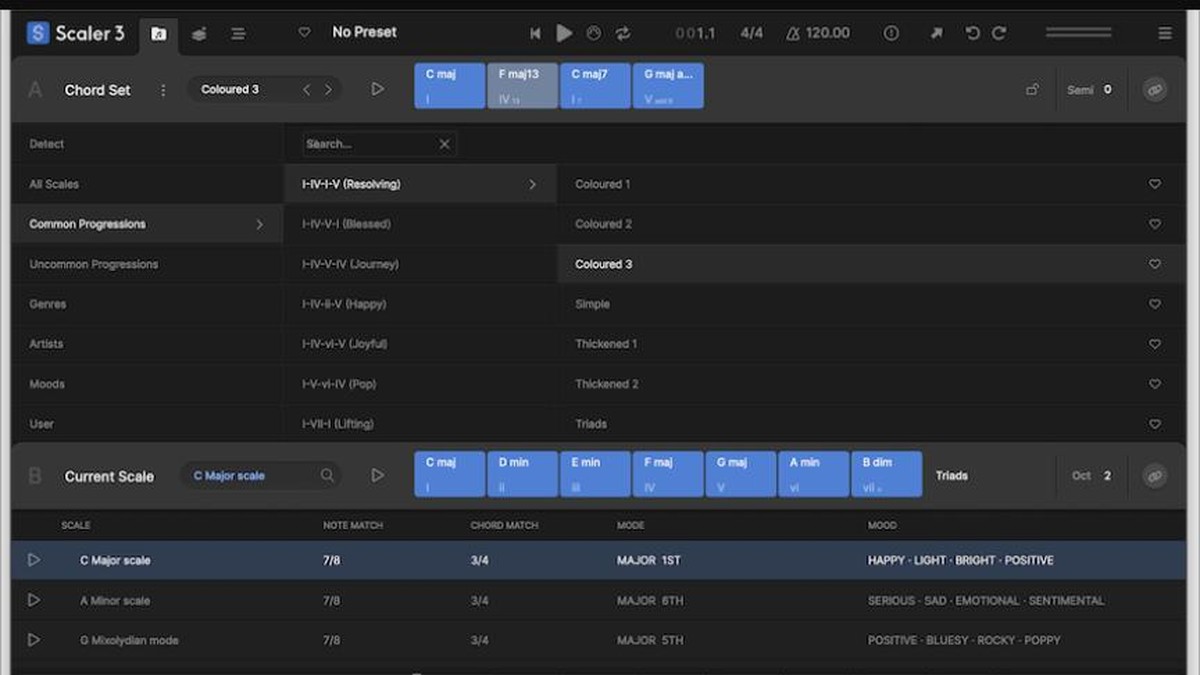Adjust the horizontal slider in the header

tap(1078, 33)
